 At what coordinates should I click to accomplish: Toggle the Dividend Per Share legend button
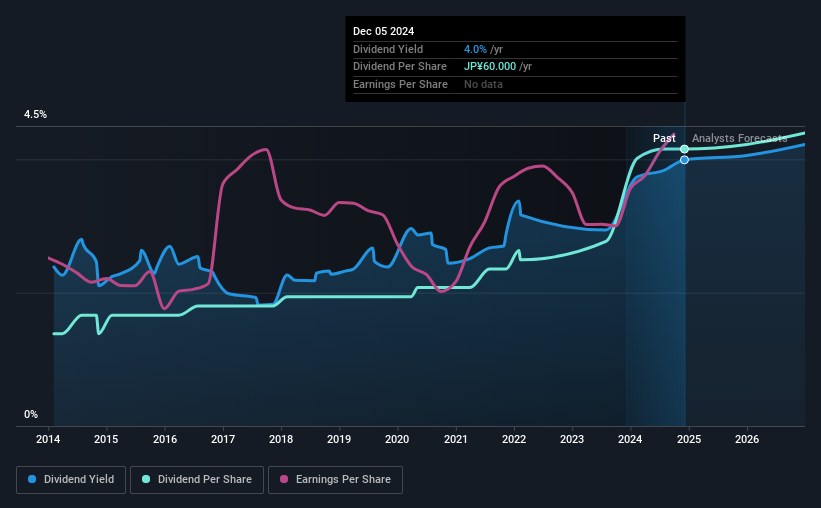pyautogui.click(x=197, y=480)
